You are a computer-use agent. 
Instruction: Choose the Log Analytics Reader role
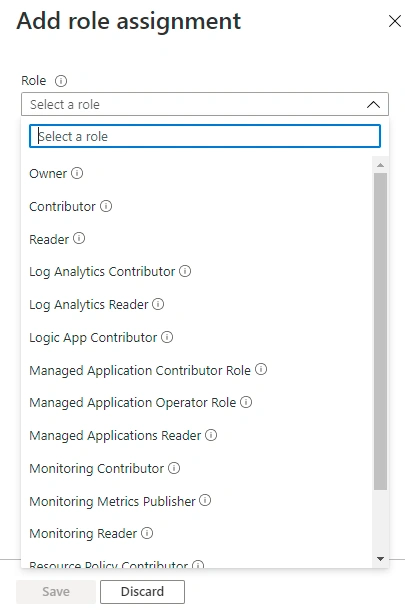tap(89, 305)
